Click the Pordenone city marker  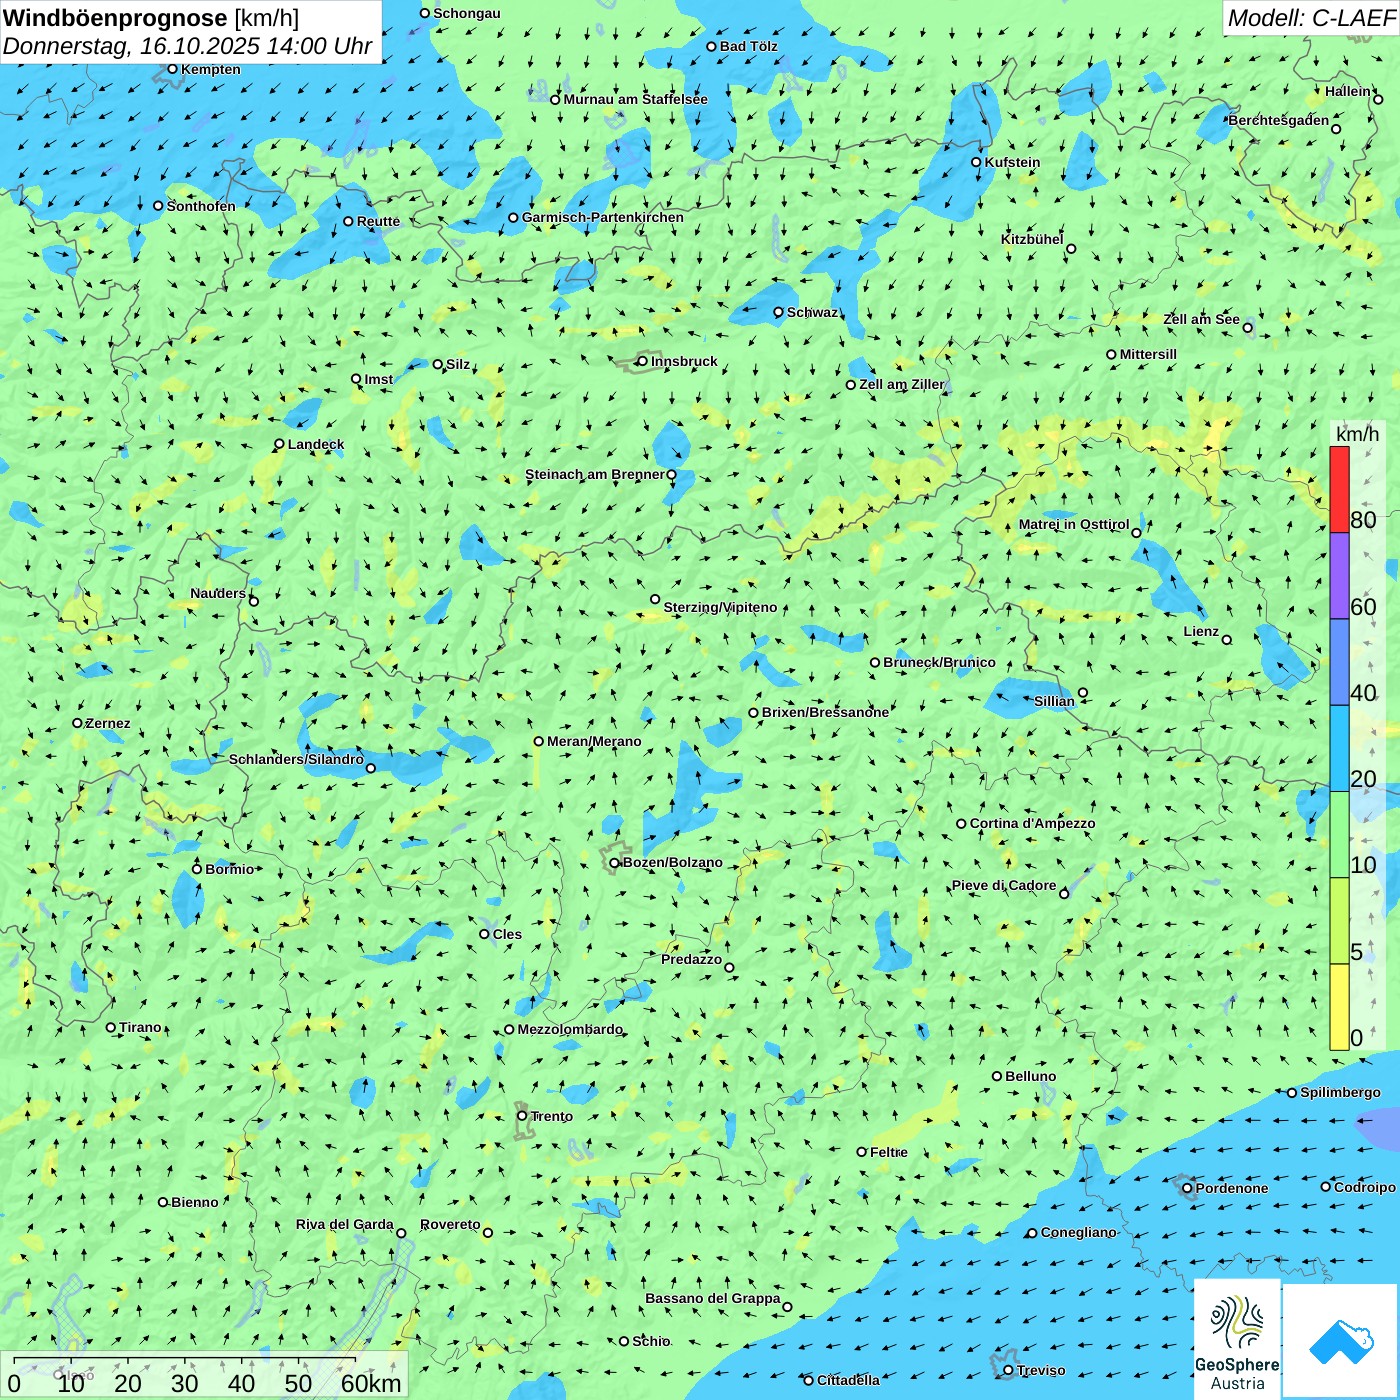click(x=1187, y=1188)
